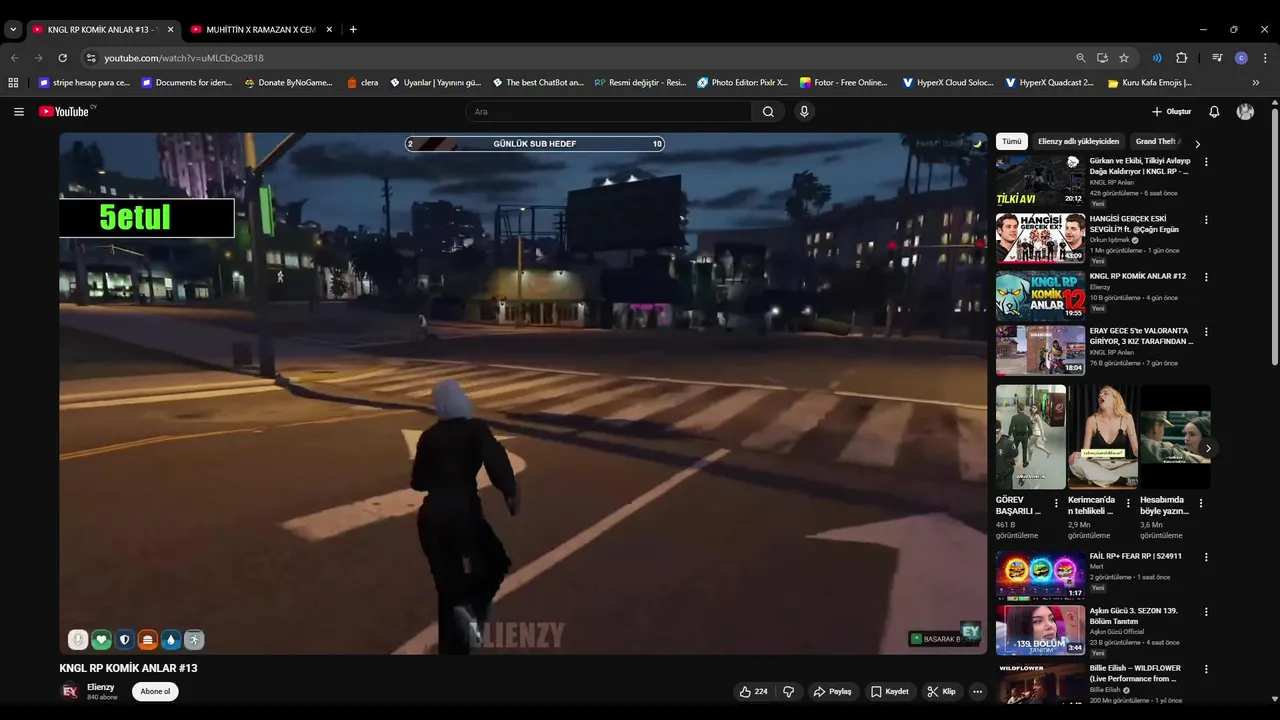Open the TİLKİ AVI video thumbnail
This screenshot has height=720, width=1280.
[x=1040, y=180]
